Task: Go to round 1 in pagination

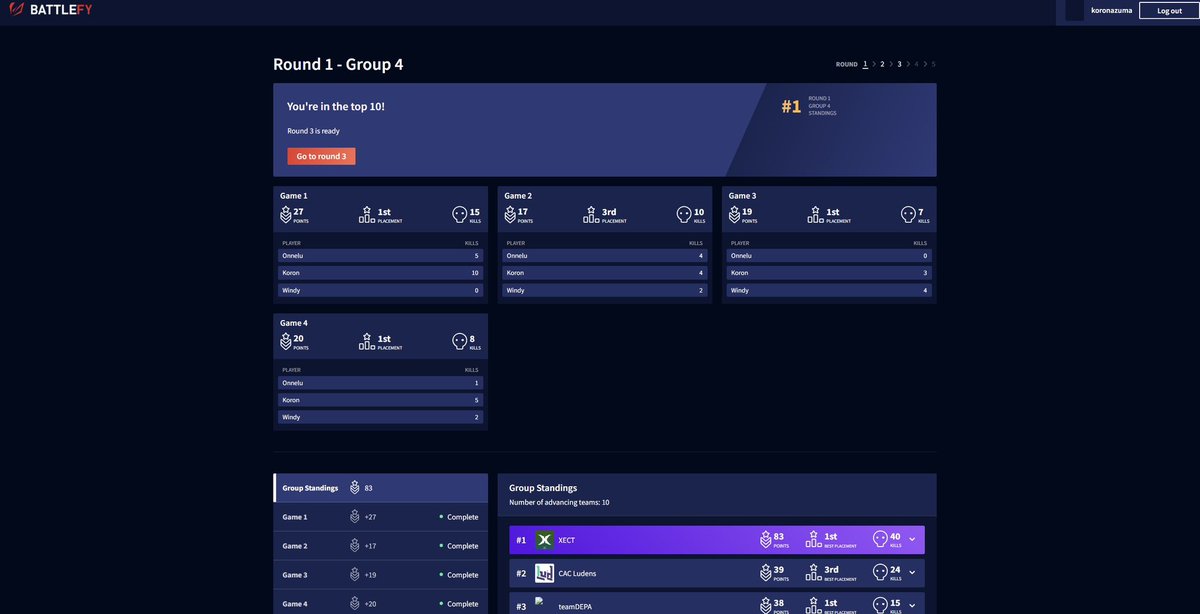Action: 865,64
